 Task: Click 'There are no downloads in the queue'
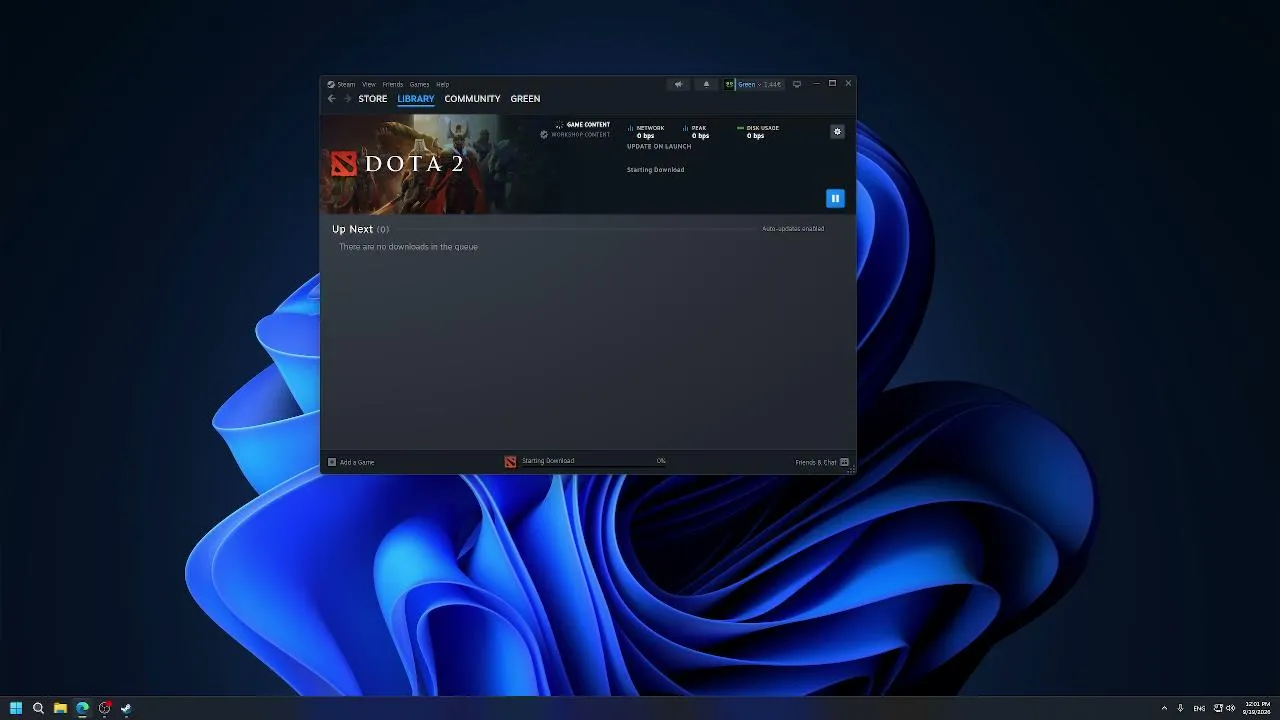tap(408, 247)
